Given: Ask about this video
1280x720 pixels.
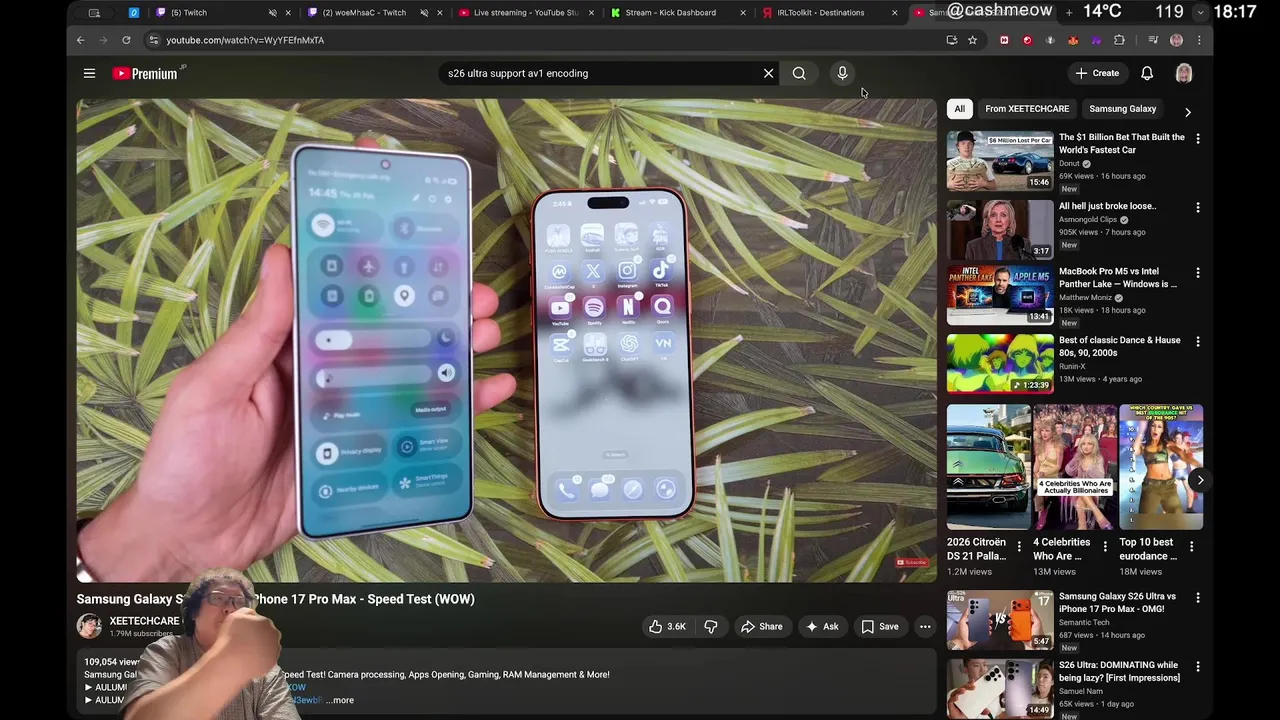Looking at the screenshot, I should 822,627.
